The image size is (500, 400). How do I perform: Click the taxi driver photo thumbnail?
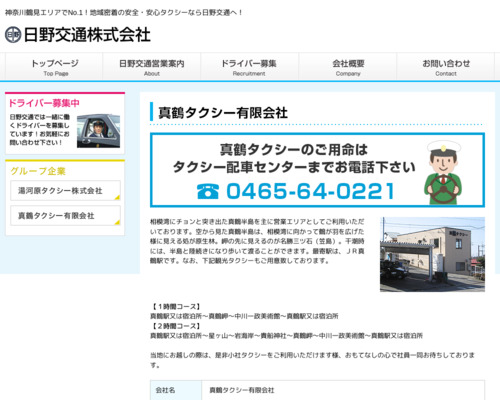tap(98, 131)
